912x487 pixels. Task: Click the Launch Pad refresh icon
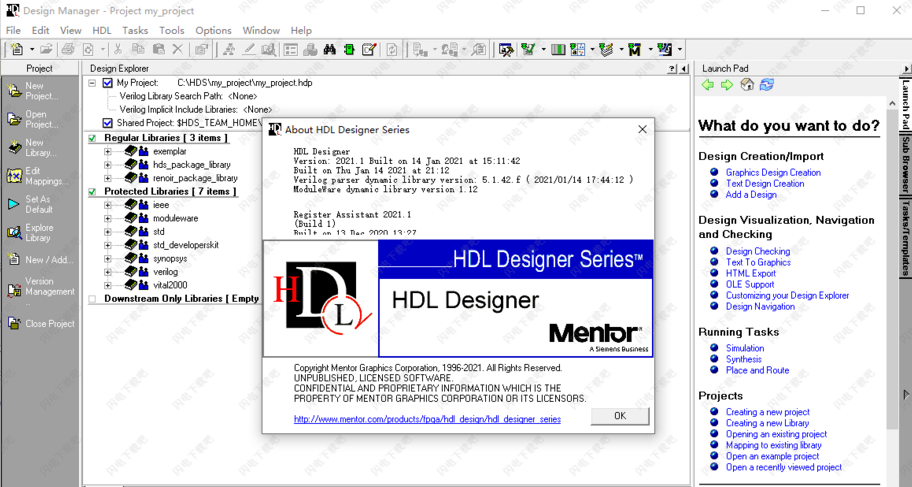(x=767, y=85)
